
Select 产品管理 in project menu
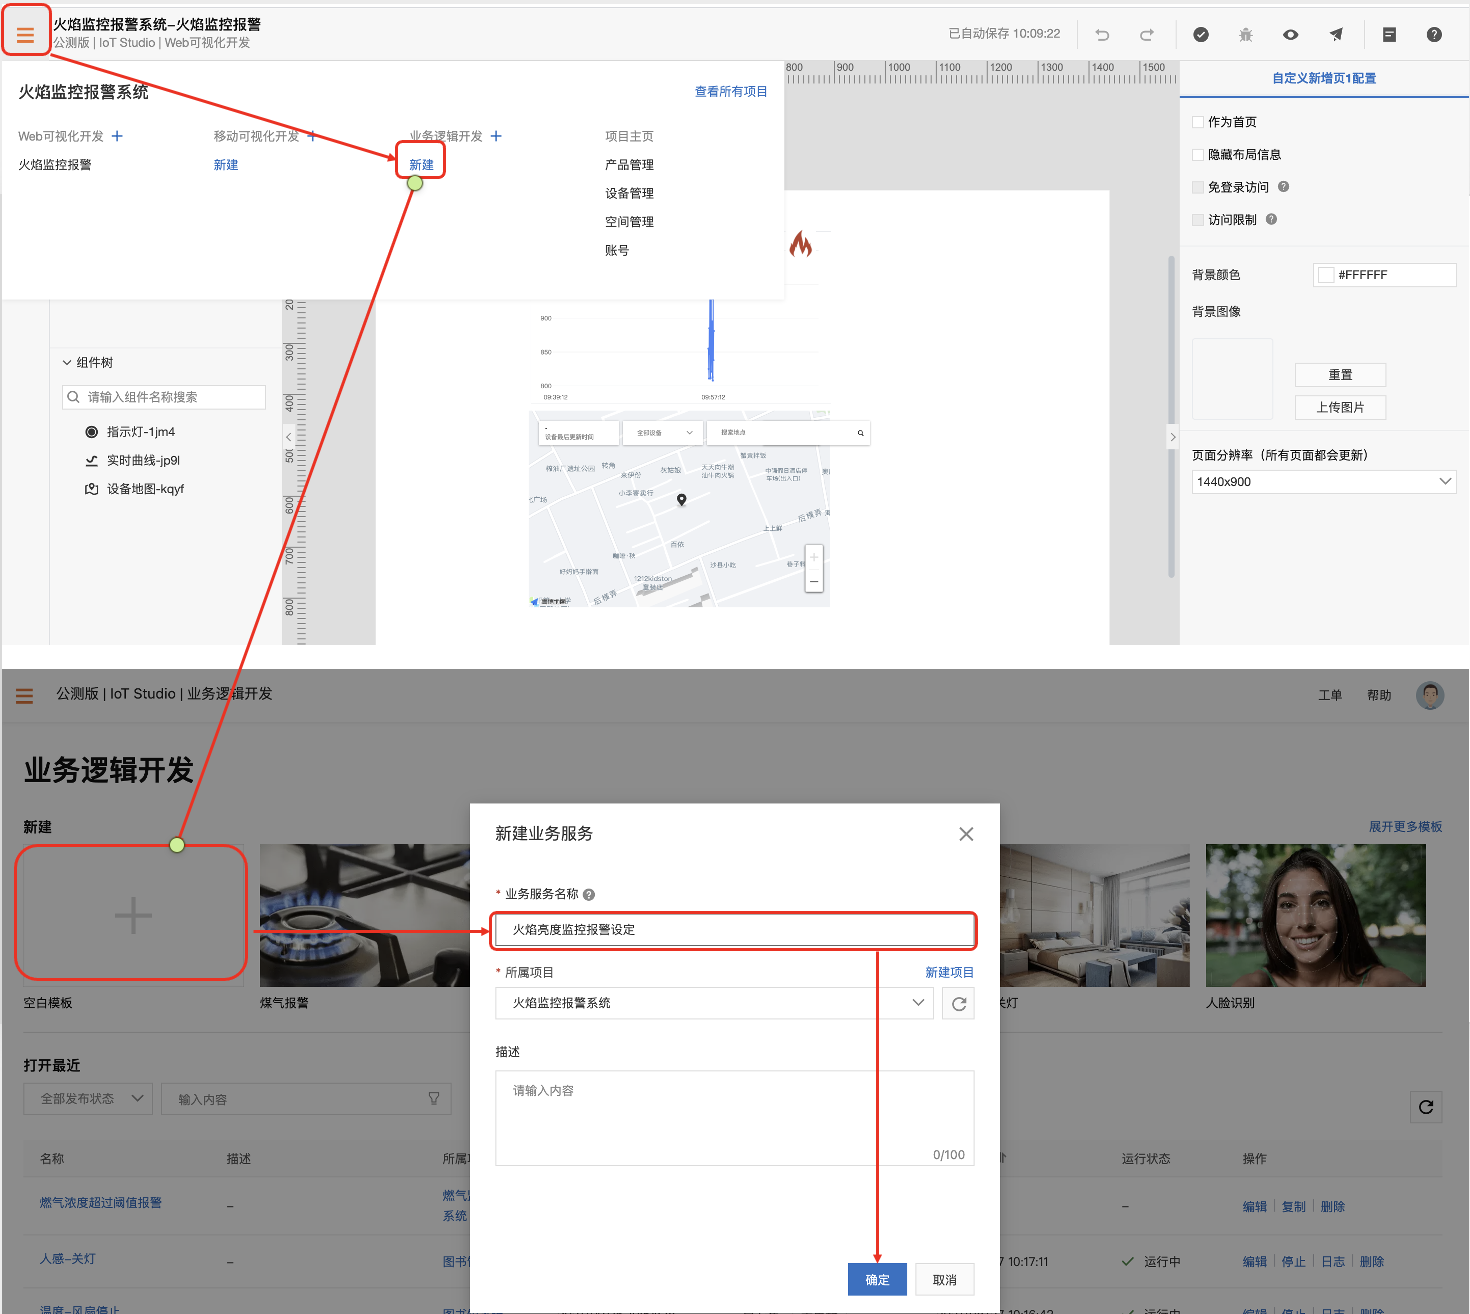[x=629, y=165]
